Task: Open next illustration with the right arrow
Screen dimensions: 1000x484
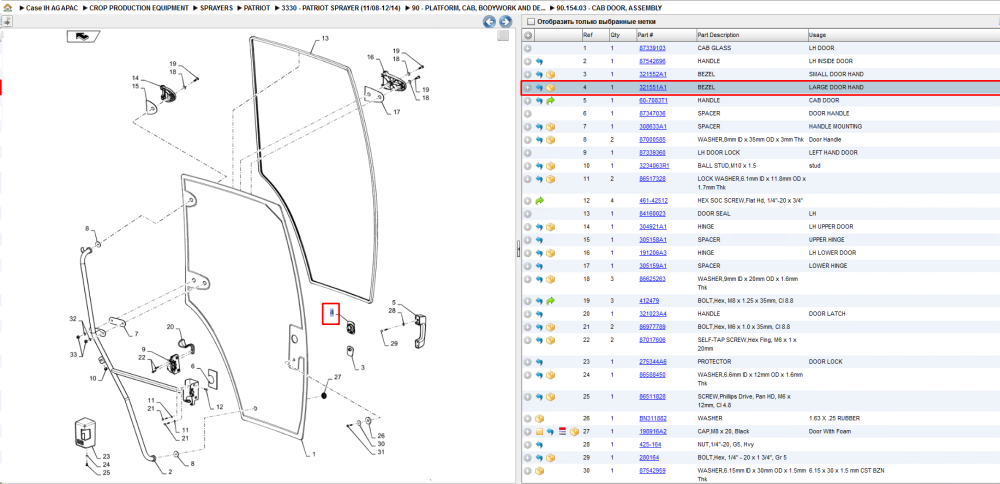Action: (505, 22)
